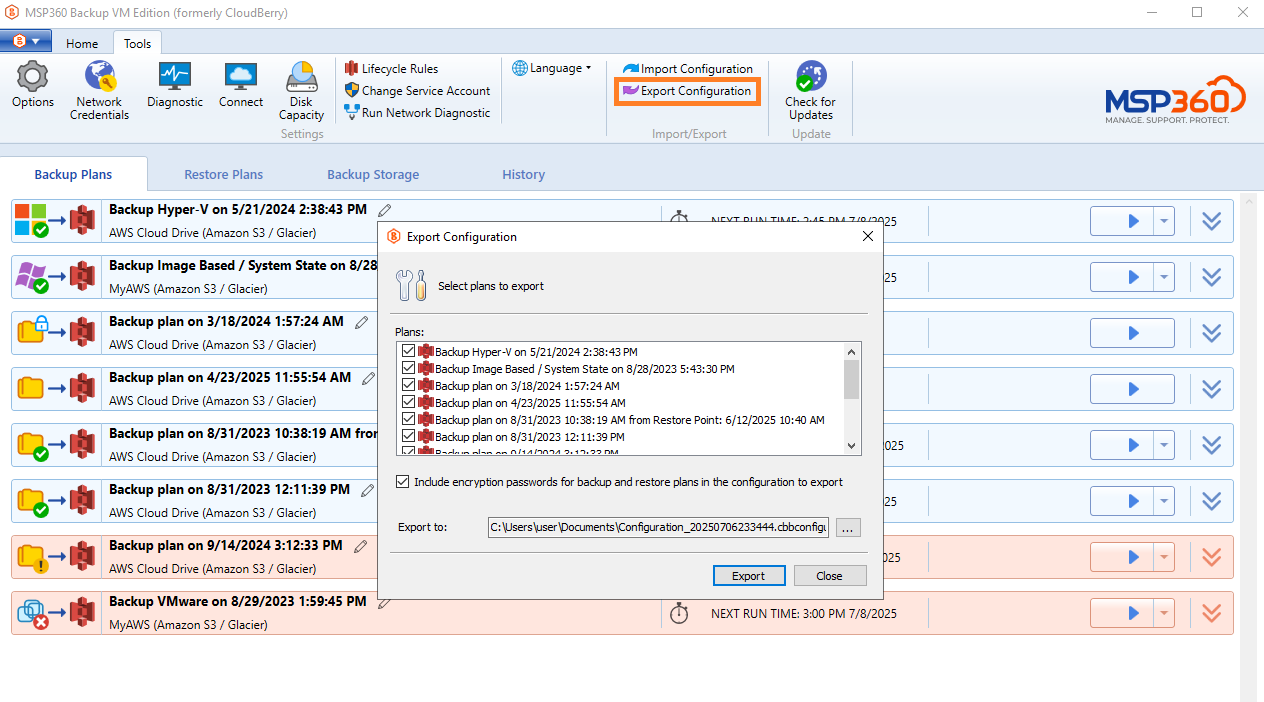Go to the History tab

[x=523, y=174]
